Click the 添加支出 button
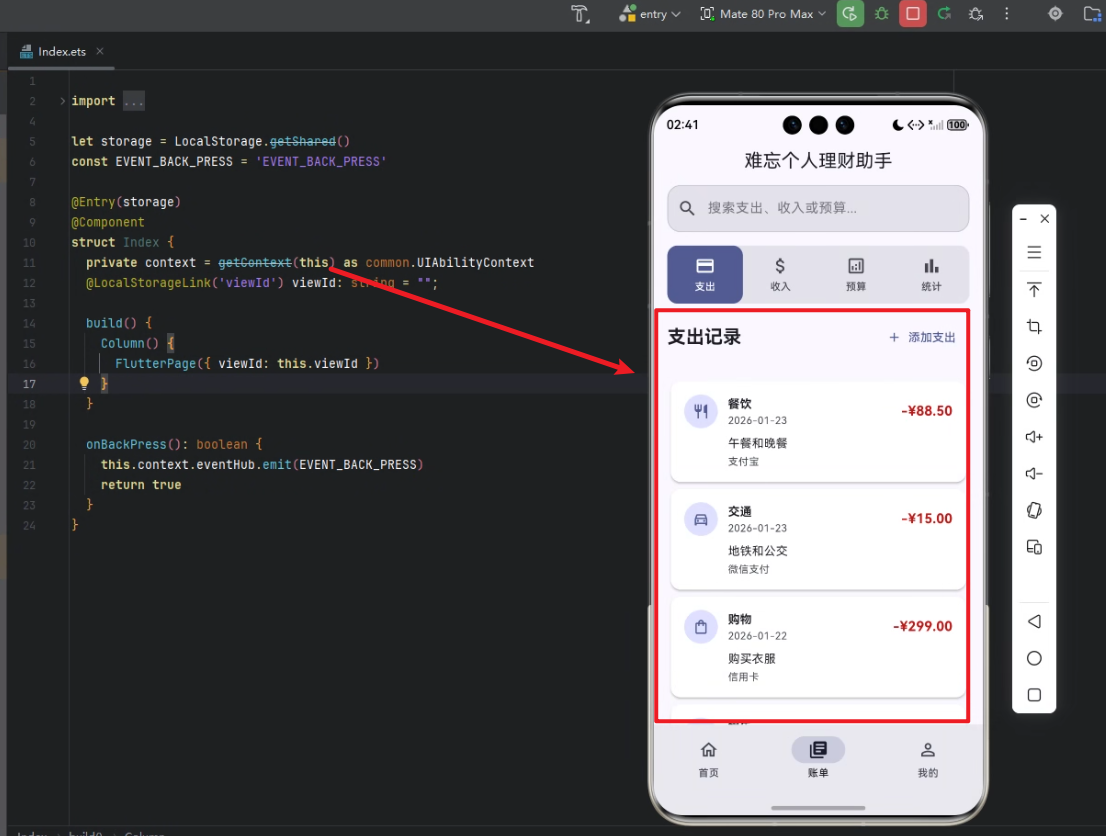The height and width of the screenshot is (836, 1106). pos(922,337)
